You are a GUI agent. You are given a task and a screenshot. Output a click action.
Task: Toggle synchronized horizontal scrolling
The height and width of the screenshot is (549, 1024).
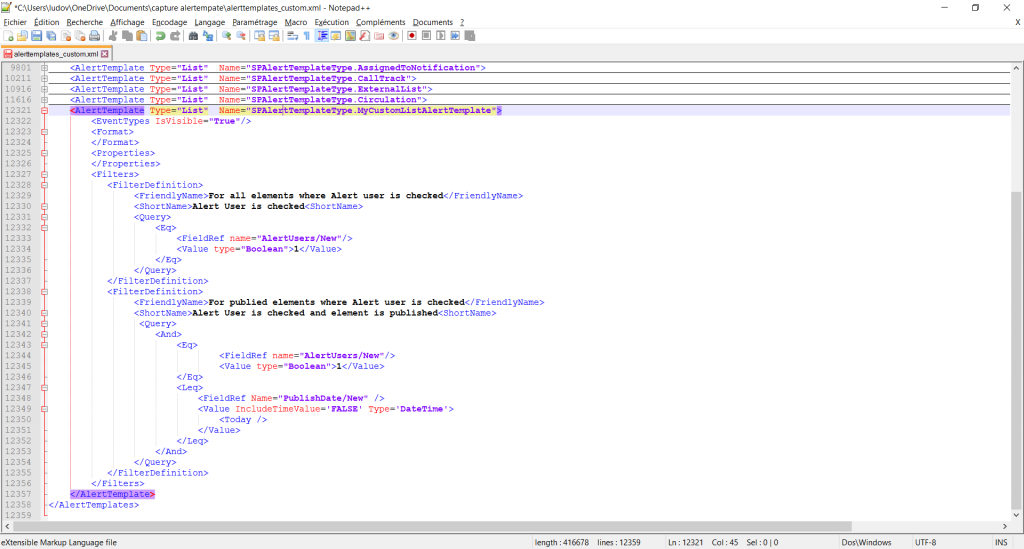[274, 36]
